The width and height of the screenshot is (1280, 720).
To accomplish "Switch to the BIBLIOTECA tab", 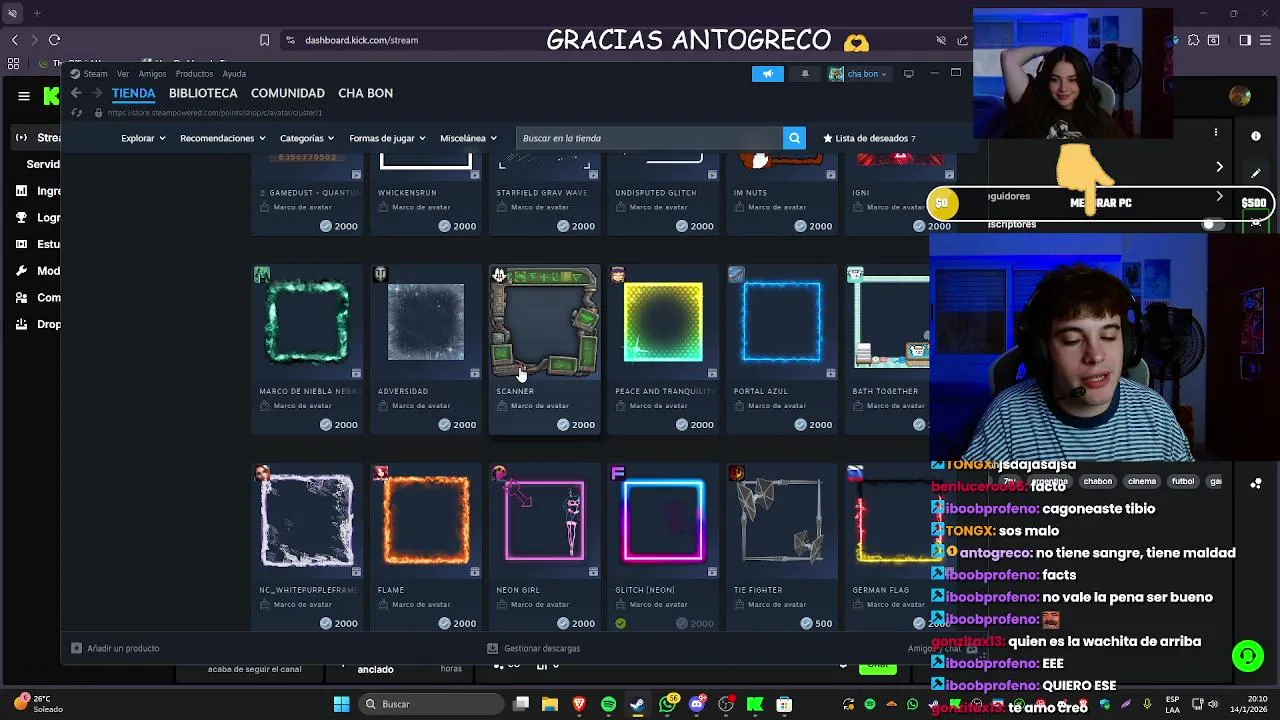I will pos(203,93).
